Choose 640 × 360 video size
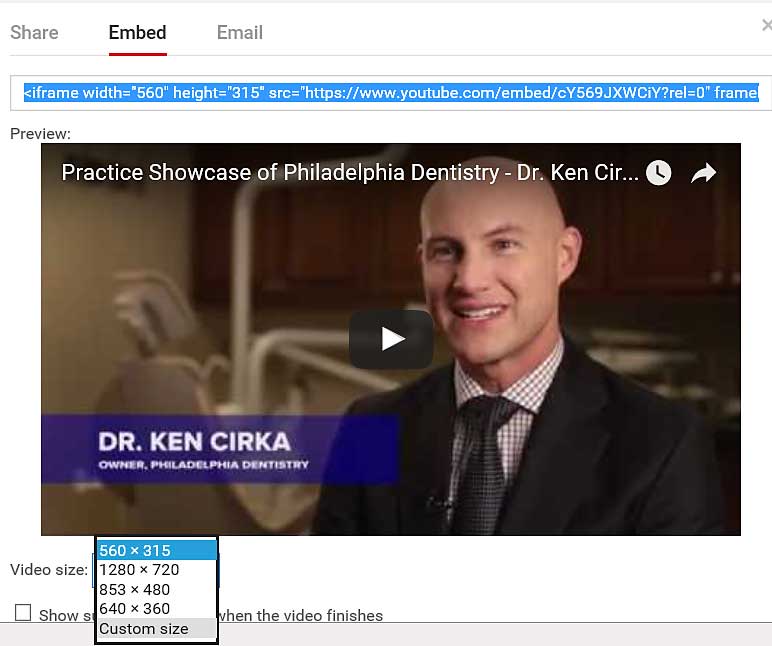The image size is (772, 646). (x=157, y=609)
